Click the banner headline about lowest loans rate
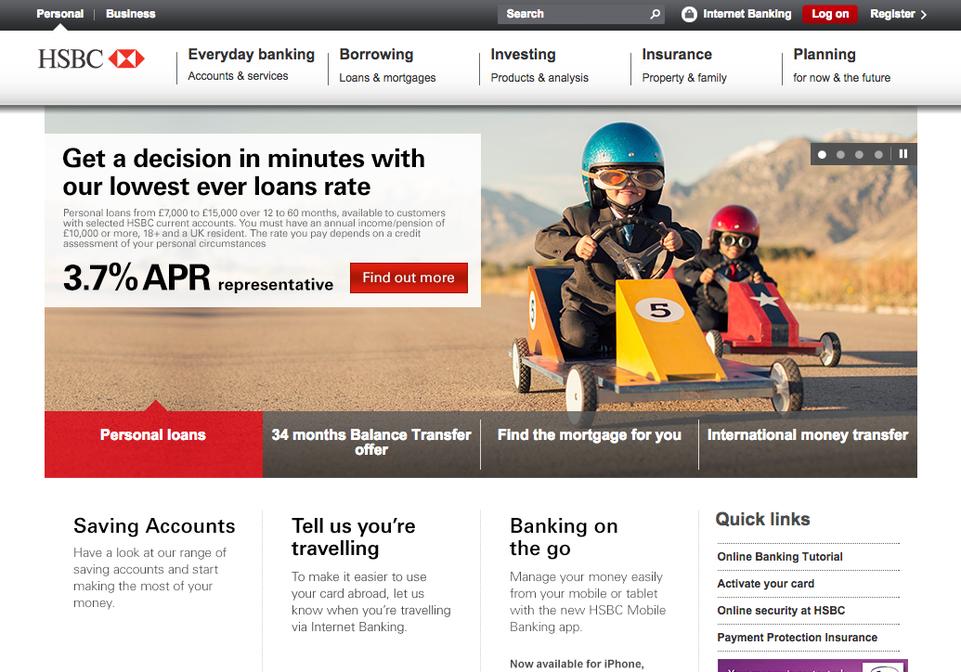The image size is (961, 672). (x=243, y=172)
